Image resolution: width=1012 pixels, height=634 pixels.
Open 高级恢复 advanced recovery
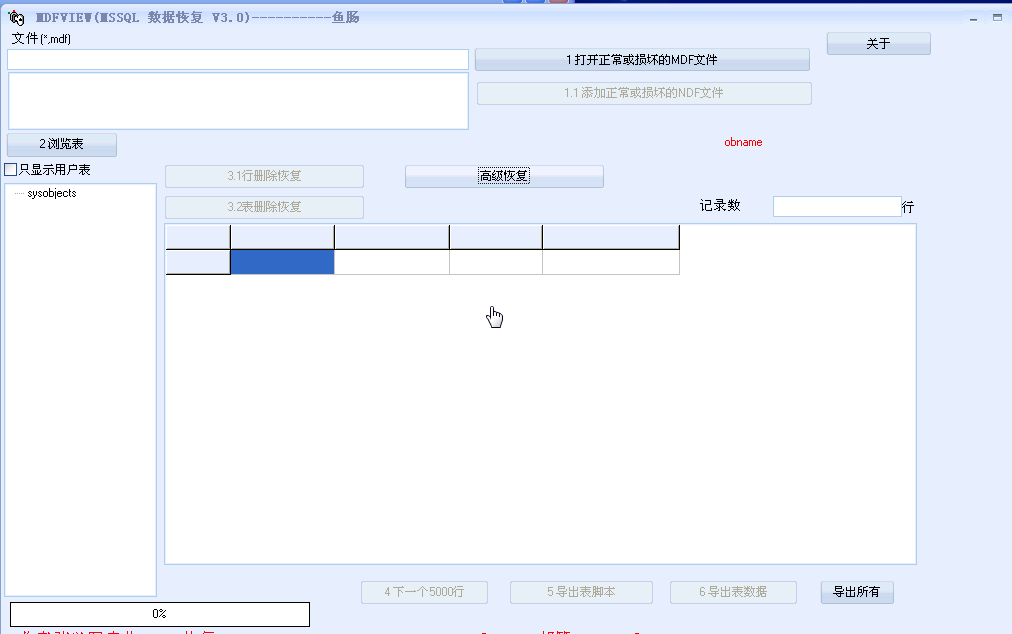[x=504, y=176]
